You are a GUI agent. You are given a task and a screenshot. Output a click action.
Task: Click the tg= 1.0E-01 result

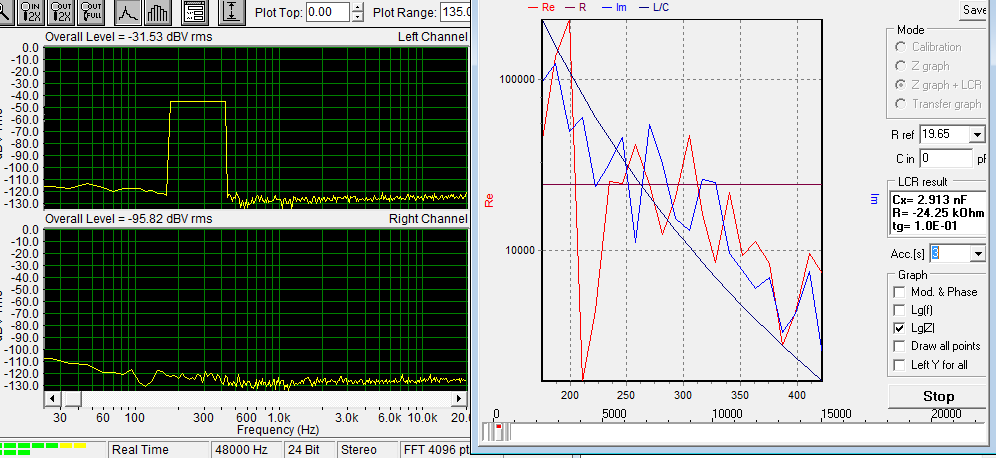pyautogui.click(x=927, y=225)
